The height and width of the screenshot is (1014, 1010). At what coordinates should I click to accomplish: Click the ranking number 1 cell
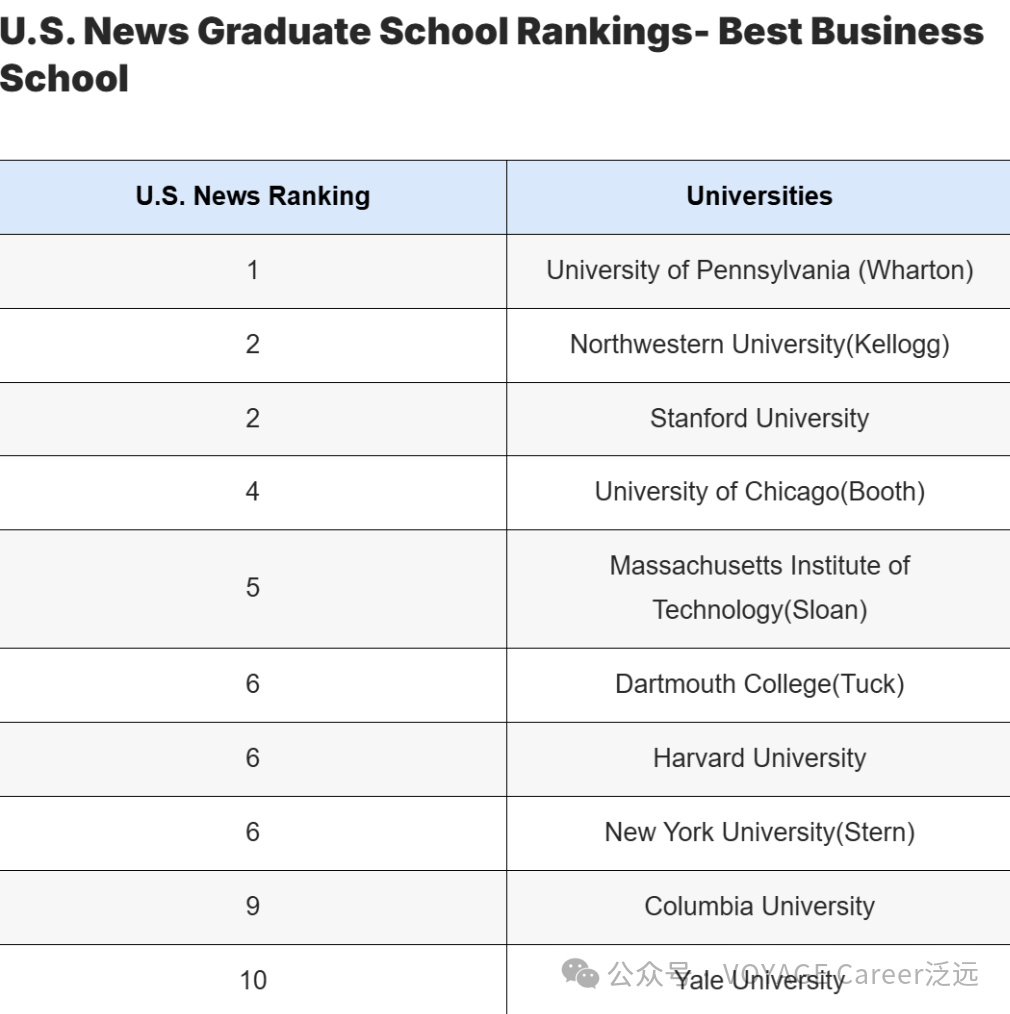click(253, 270)
